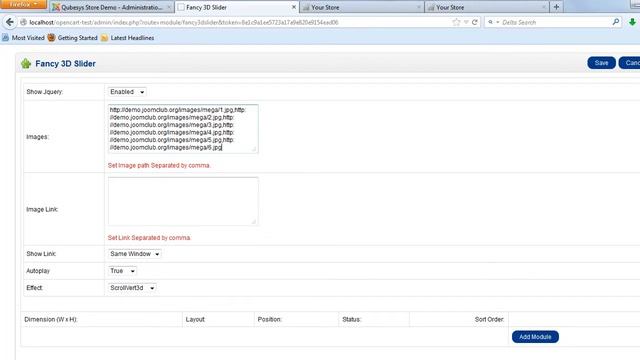Open the Getting Started bookmark

coord(72,38)
